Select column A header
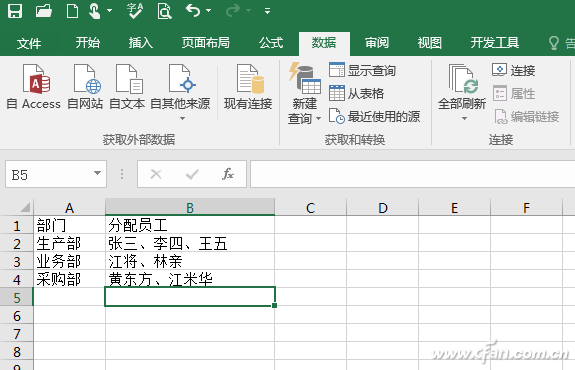This screenshot has width=575, height=370. 69,208
